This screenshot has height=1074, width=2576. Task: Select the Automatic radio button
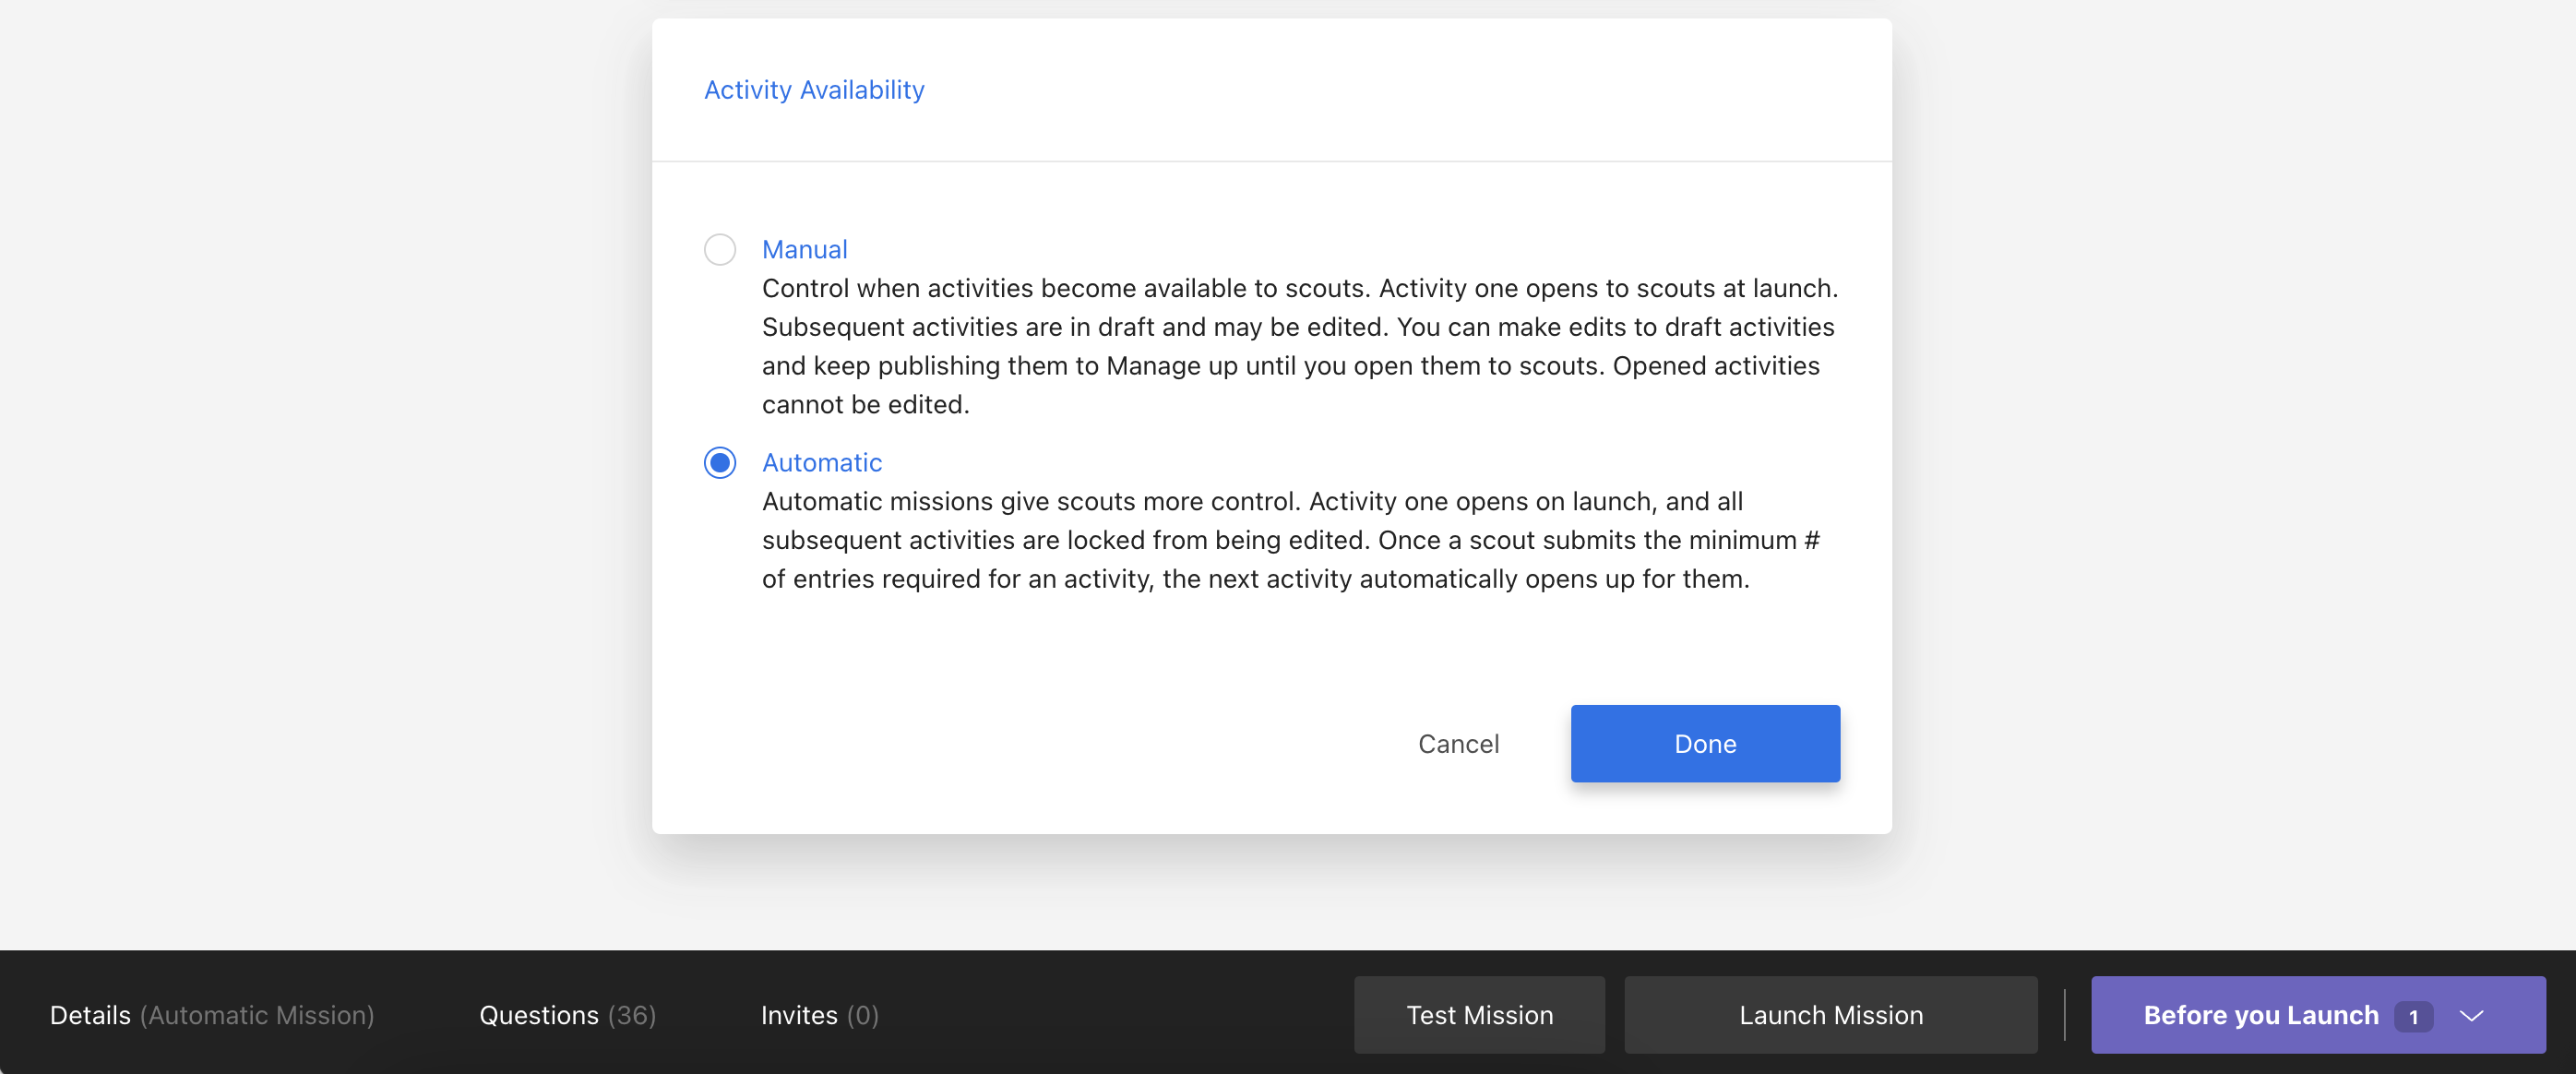click(720, 462)
